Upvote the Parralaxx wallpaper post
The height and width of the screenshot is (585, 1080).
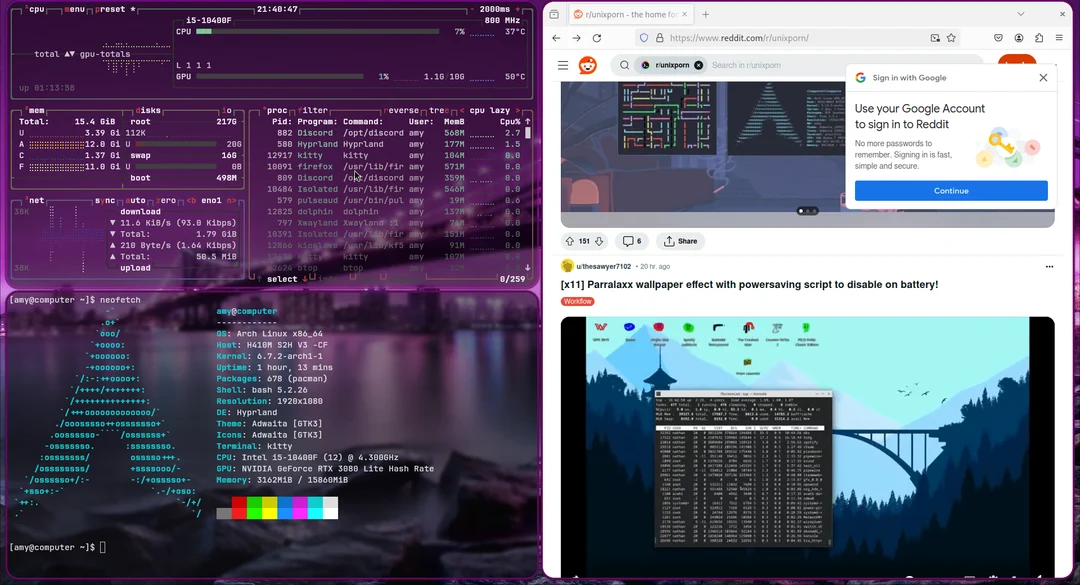571,240
